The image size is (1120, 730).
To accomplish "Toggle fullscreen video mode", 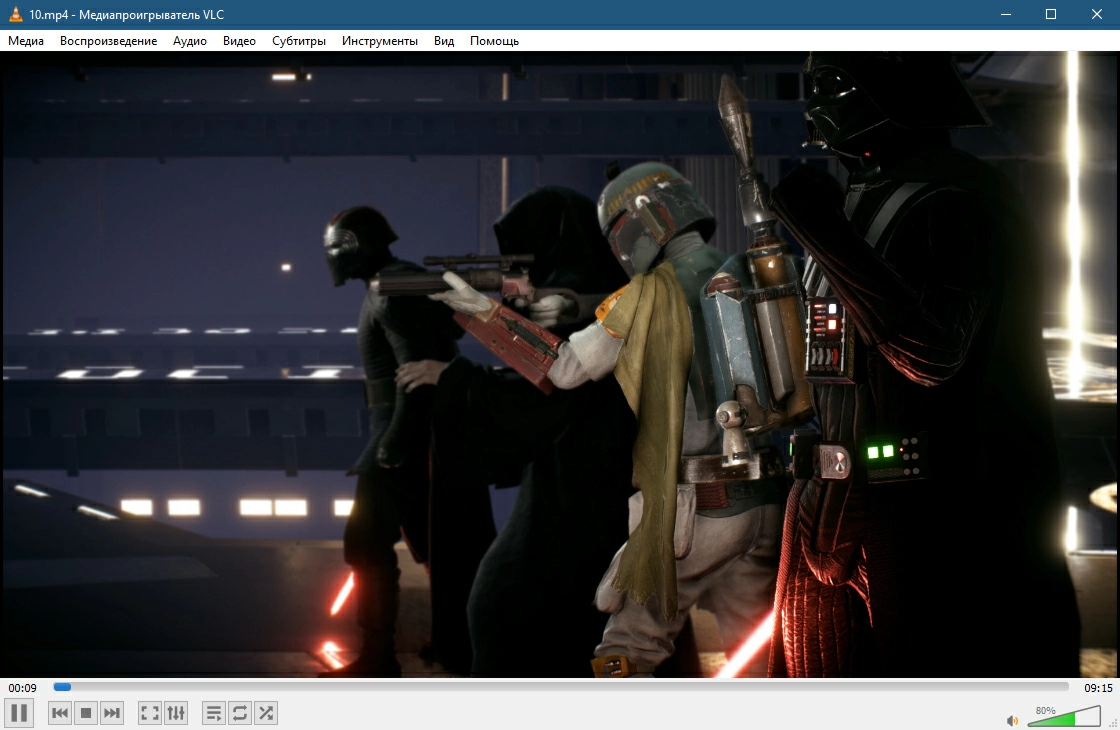I will pos(149,713).
